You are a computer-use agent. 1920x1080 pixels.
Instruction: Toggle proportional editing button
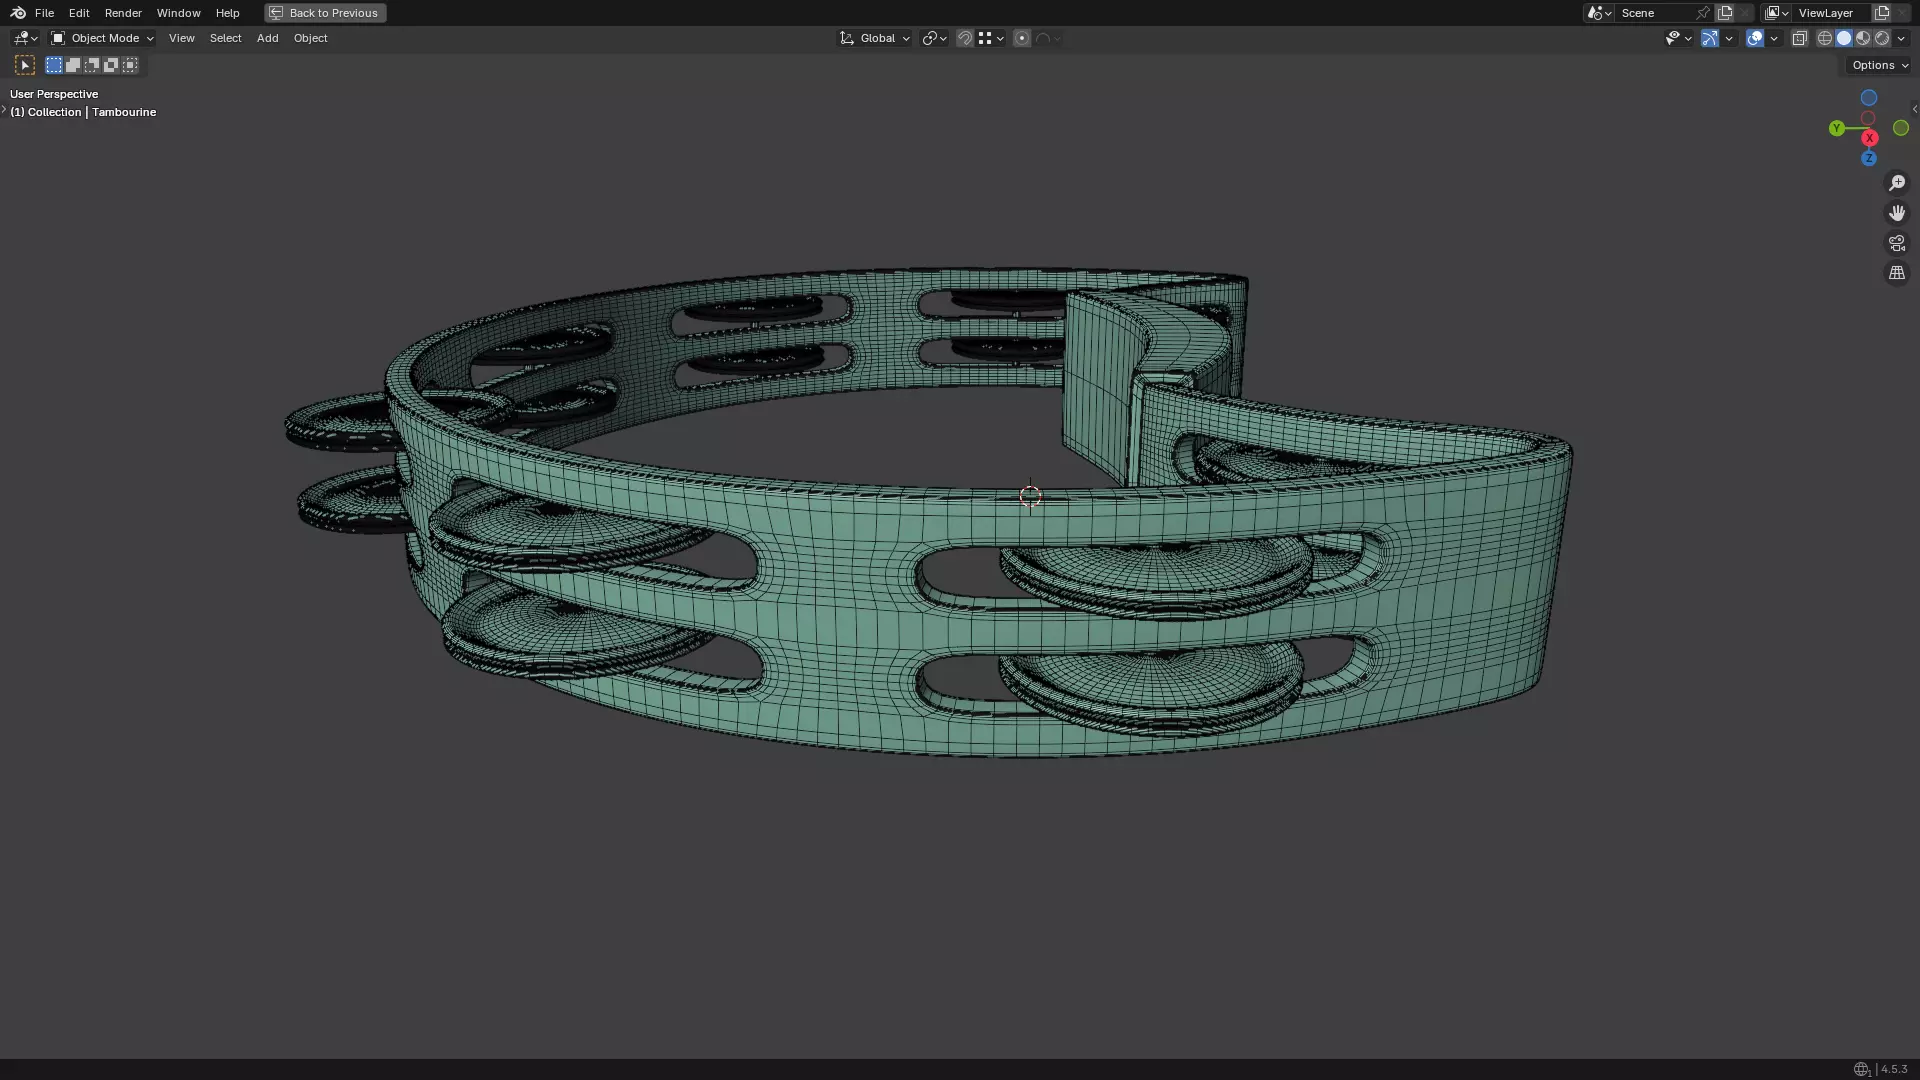tap(1022, 38)
